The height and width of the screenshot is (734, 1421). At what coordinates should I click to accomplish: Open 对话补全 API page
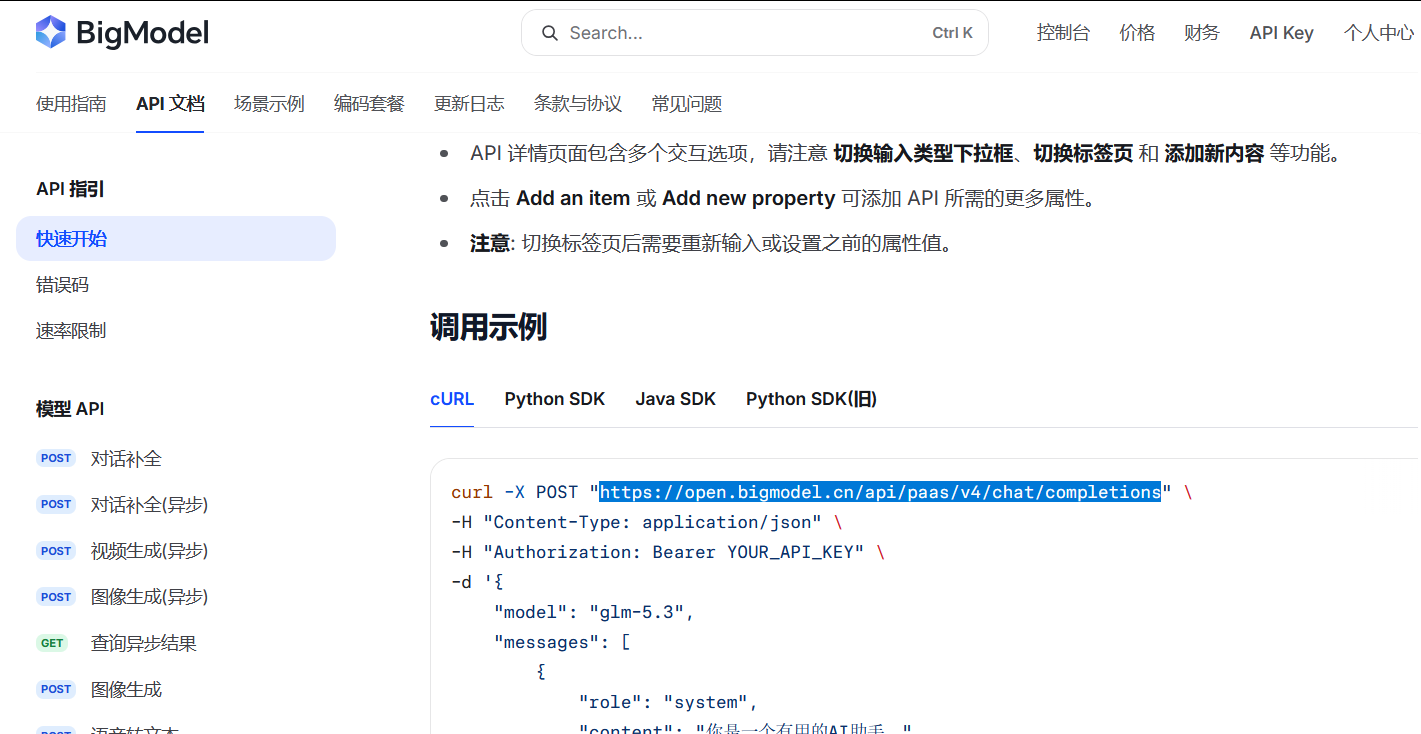pyautogui.click(x=126, y=458)
